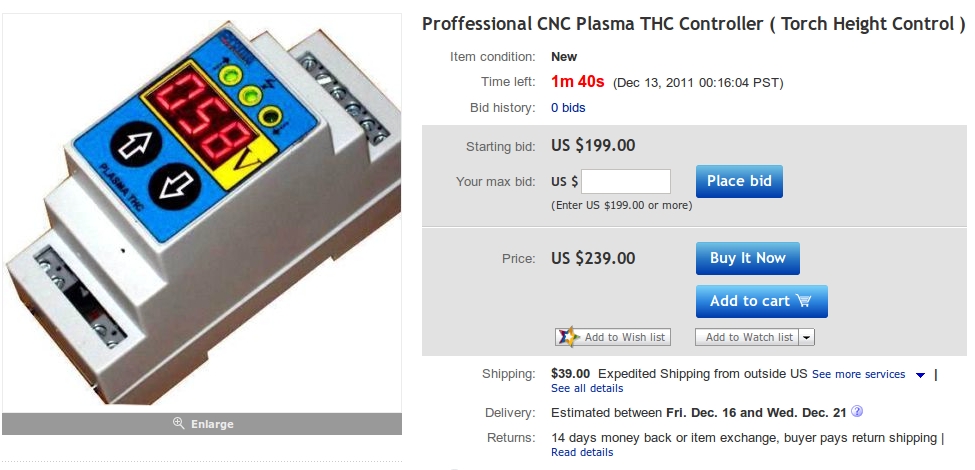This screenshot has width=975, height=470.
Task: Click the shopping cart icon on Add to cart
Action: click(804, 301)
